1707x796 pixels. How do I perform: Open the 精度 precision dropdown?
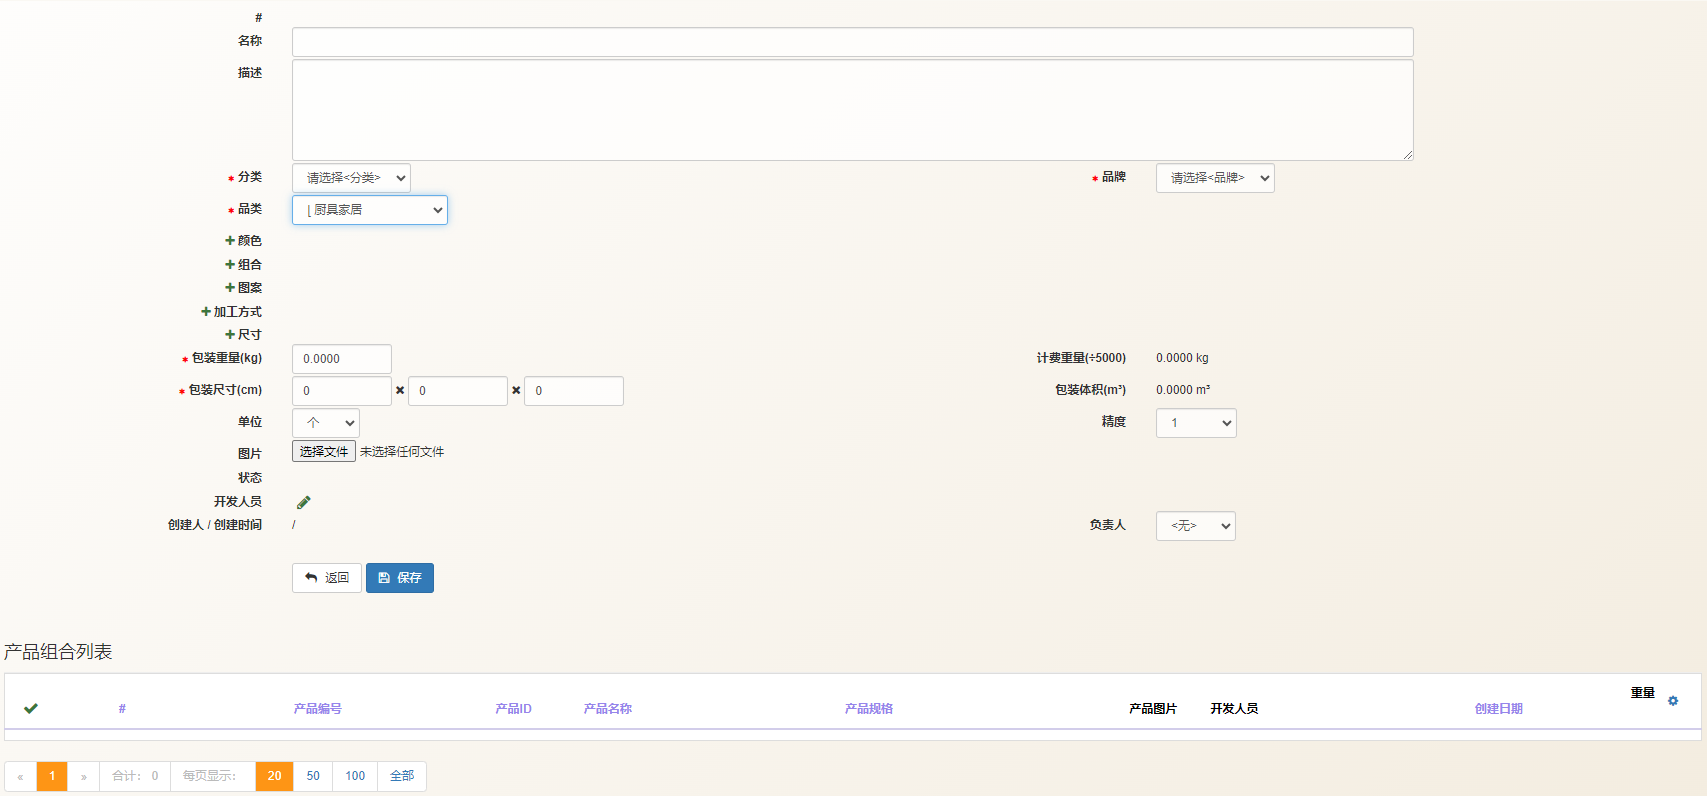pos(1196,423)
